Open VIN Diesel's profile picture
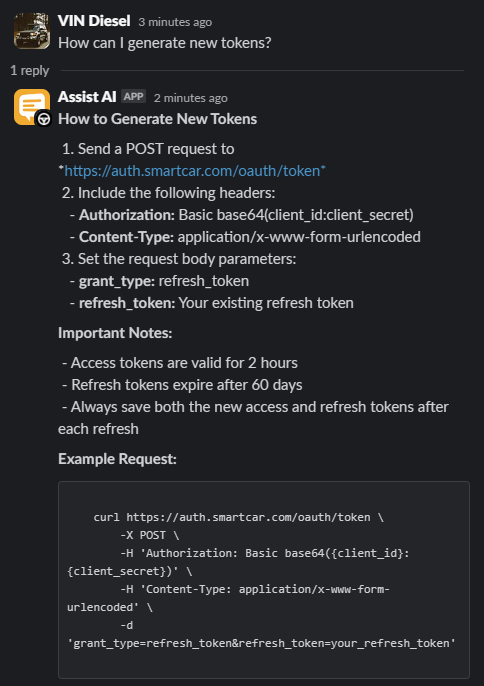Image resolution: width=484 pixels, height=686 pixels. (x=32, y=31)
